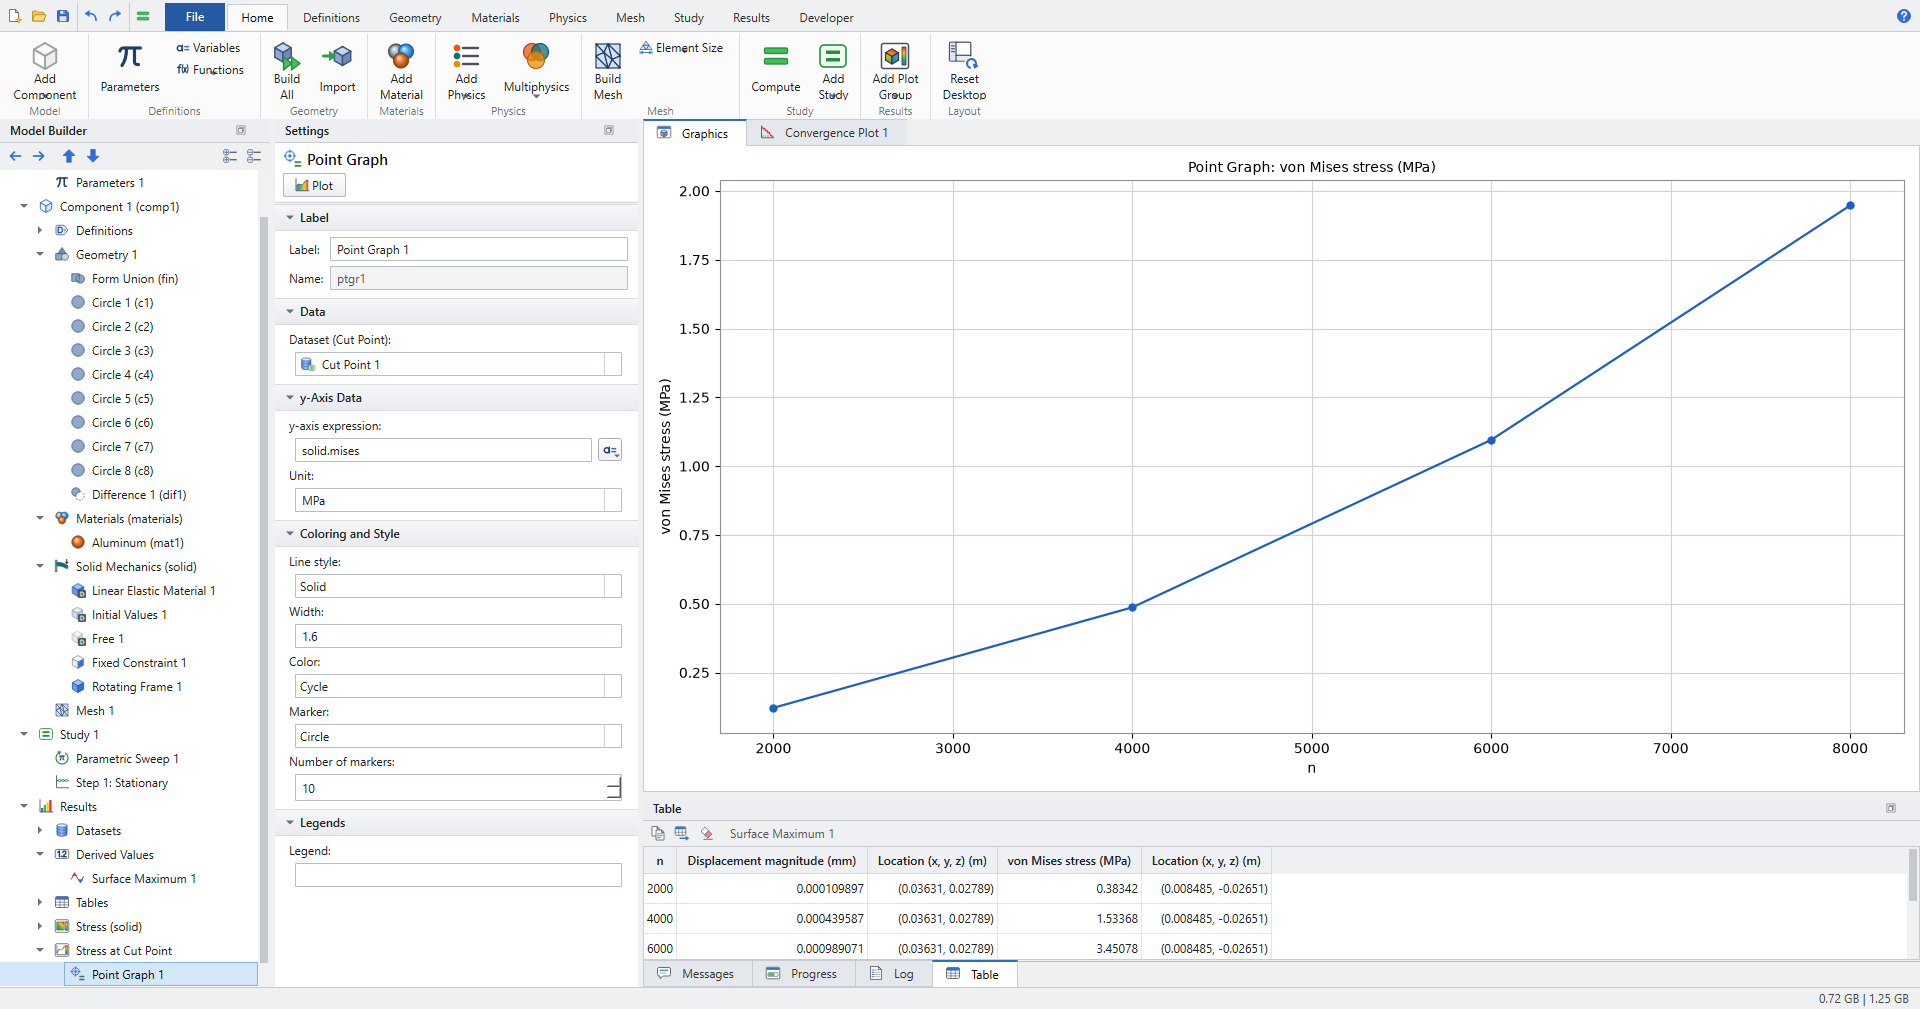Click the Functions button
The height and width of the screenshot is (1009, 1920).
coord(210,70)
